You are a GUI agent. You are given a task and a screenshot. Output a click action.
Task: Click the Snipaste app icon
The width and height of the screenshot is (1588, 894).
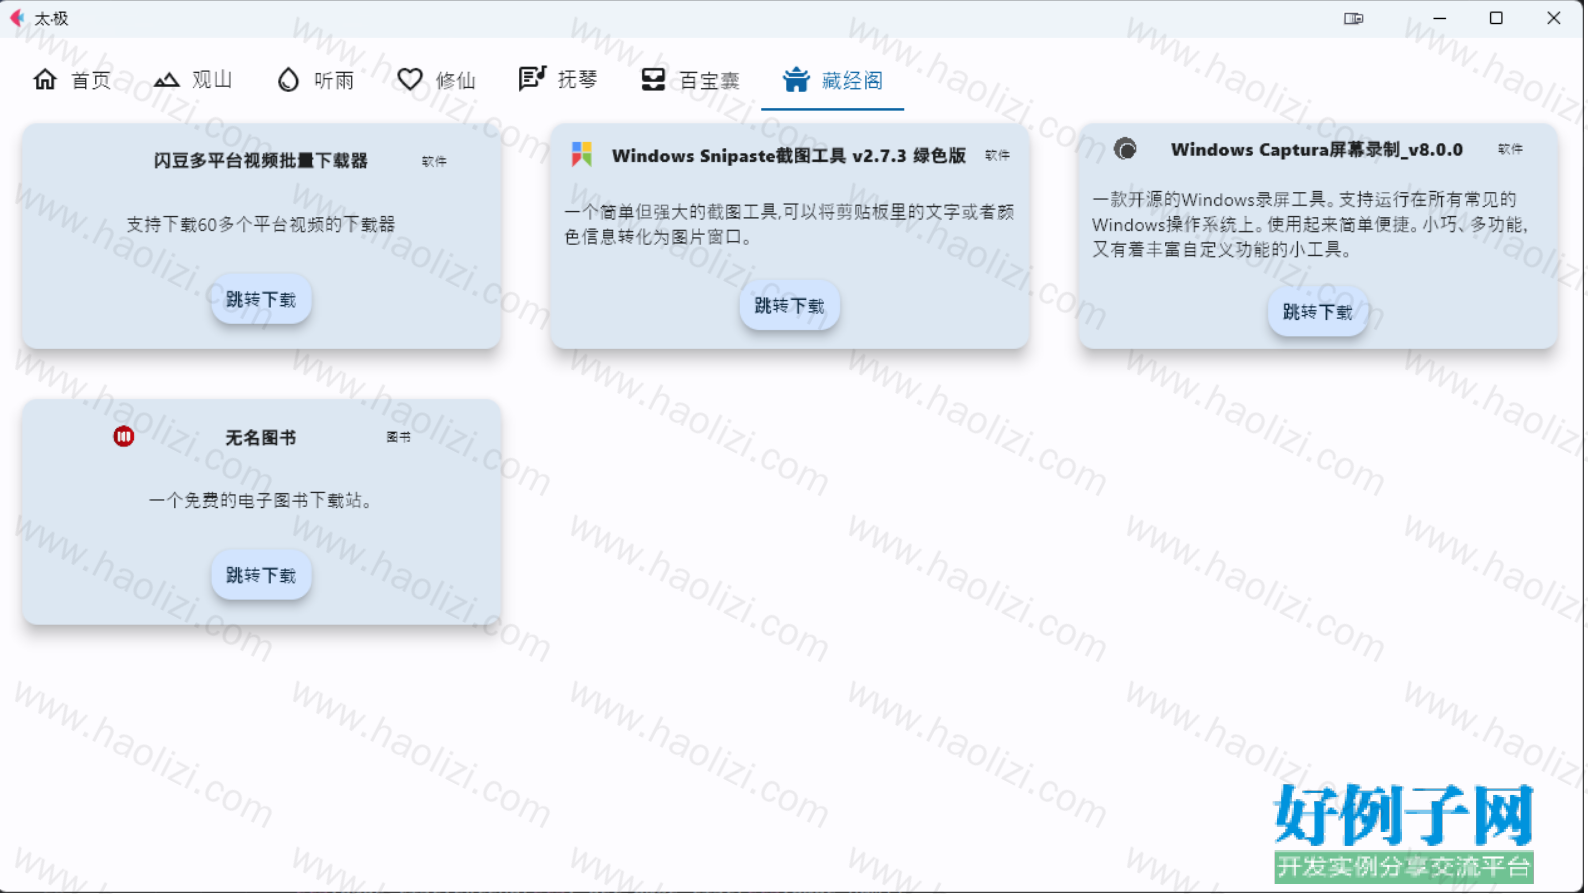(x=582, y=154)
